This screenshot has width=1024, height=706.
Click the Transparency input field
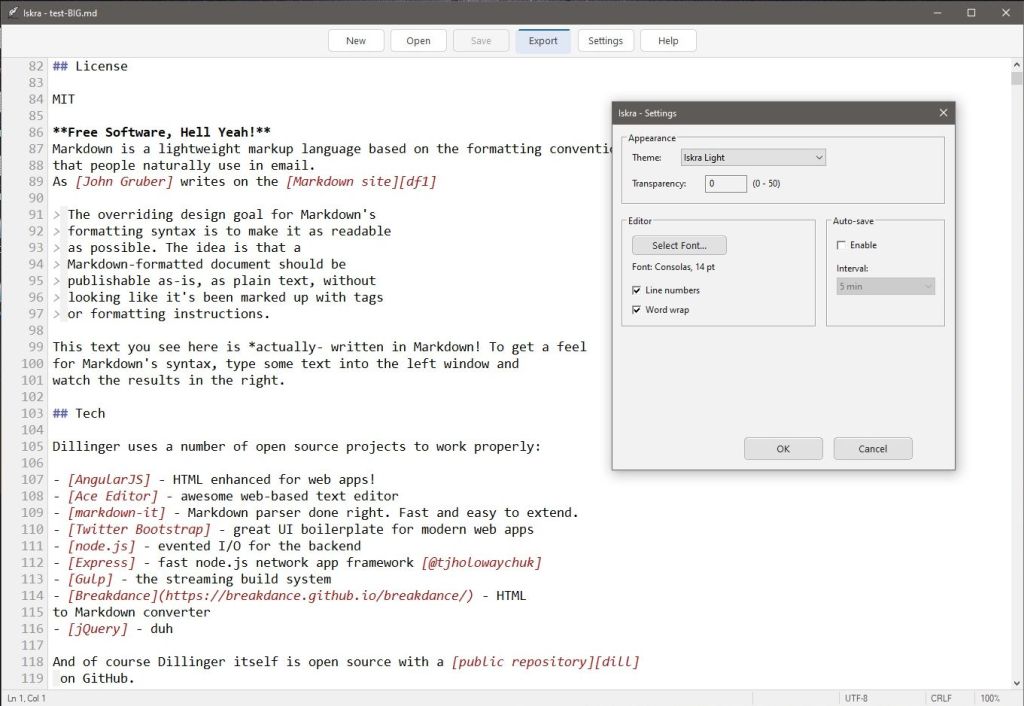coord(726,184)
